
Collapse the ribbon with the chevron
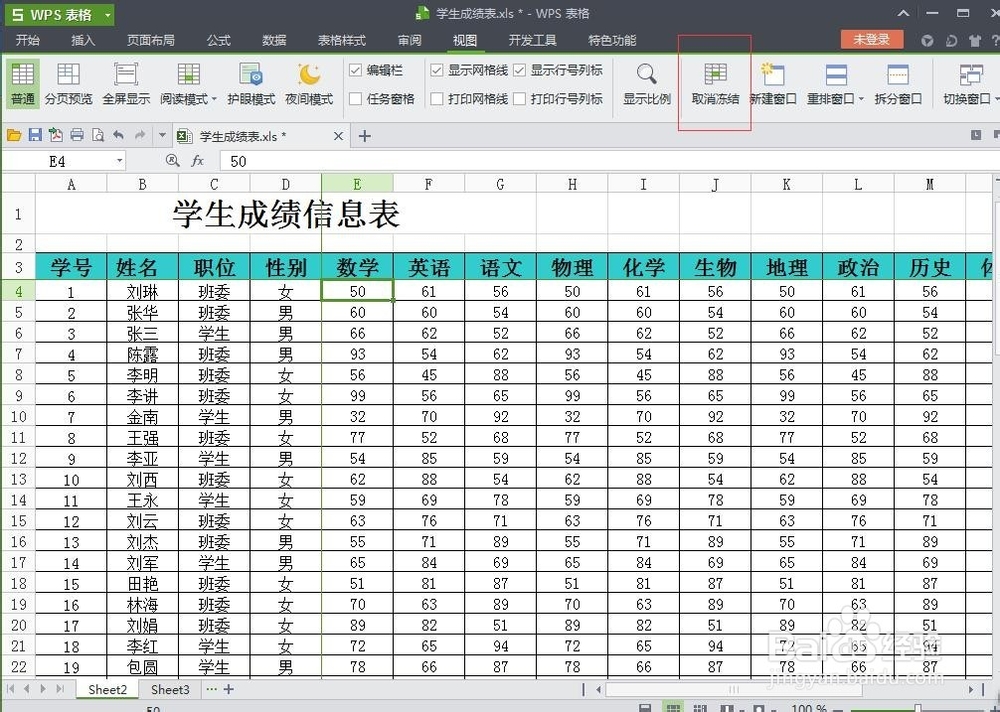[903, 13]
